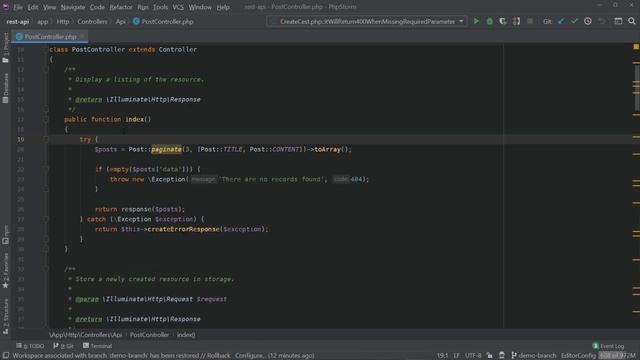Image resolution: width=640 pixels, height=360 pixels.
Task: Open the Help menu
Action: pyautogui.click(x=223, y=7)
